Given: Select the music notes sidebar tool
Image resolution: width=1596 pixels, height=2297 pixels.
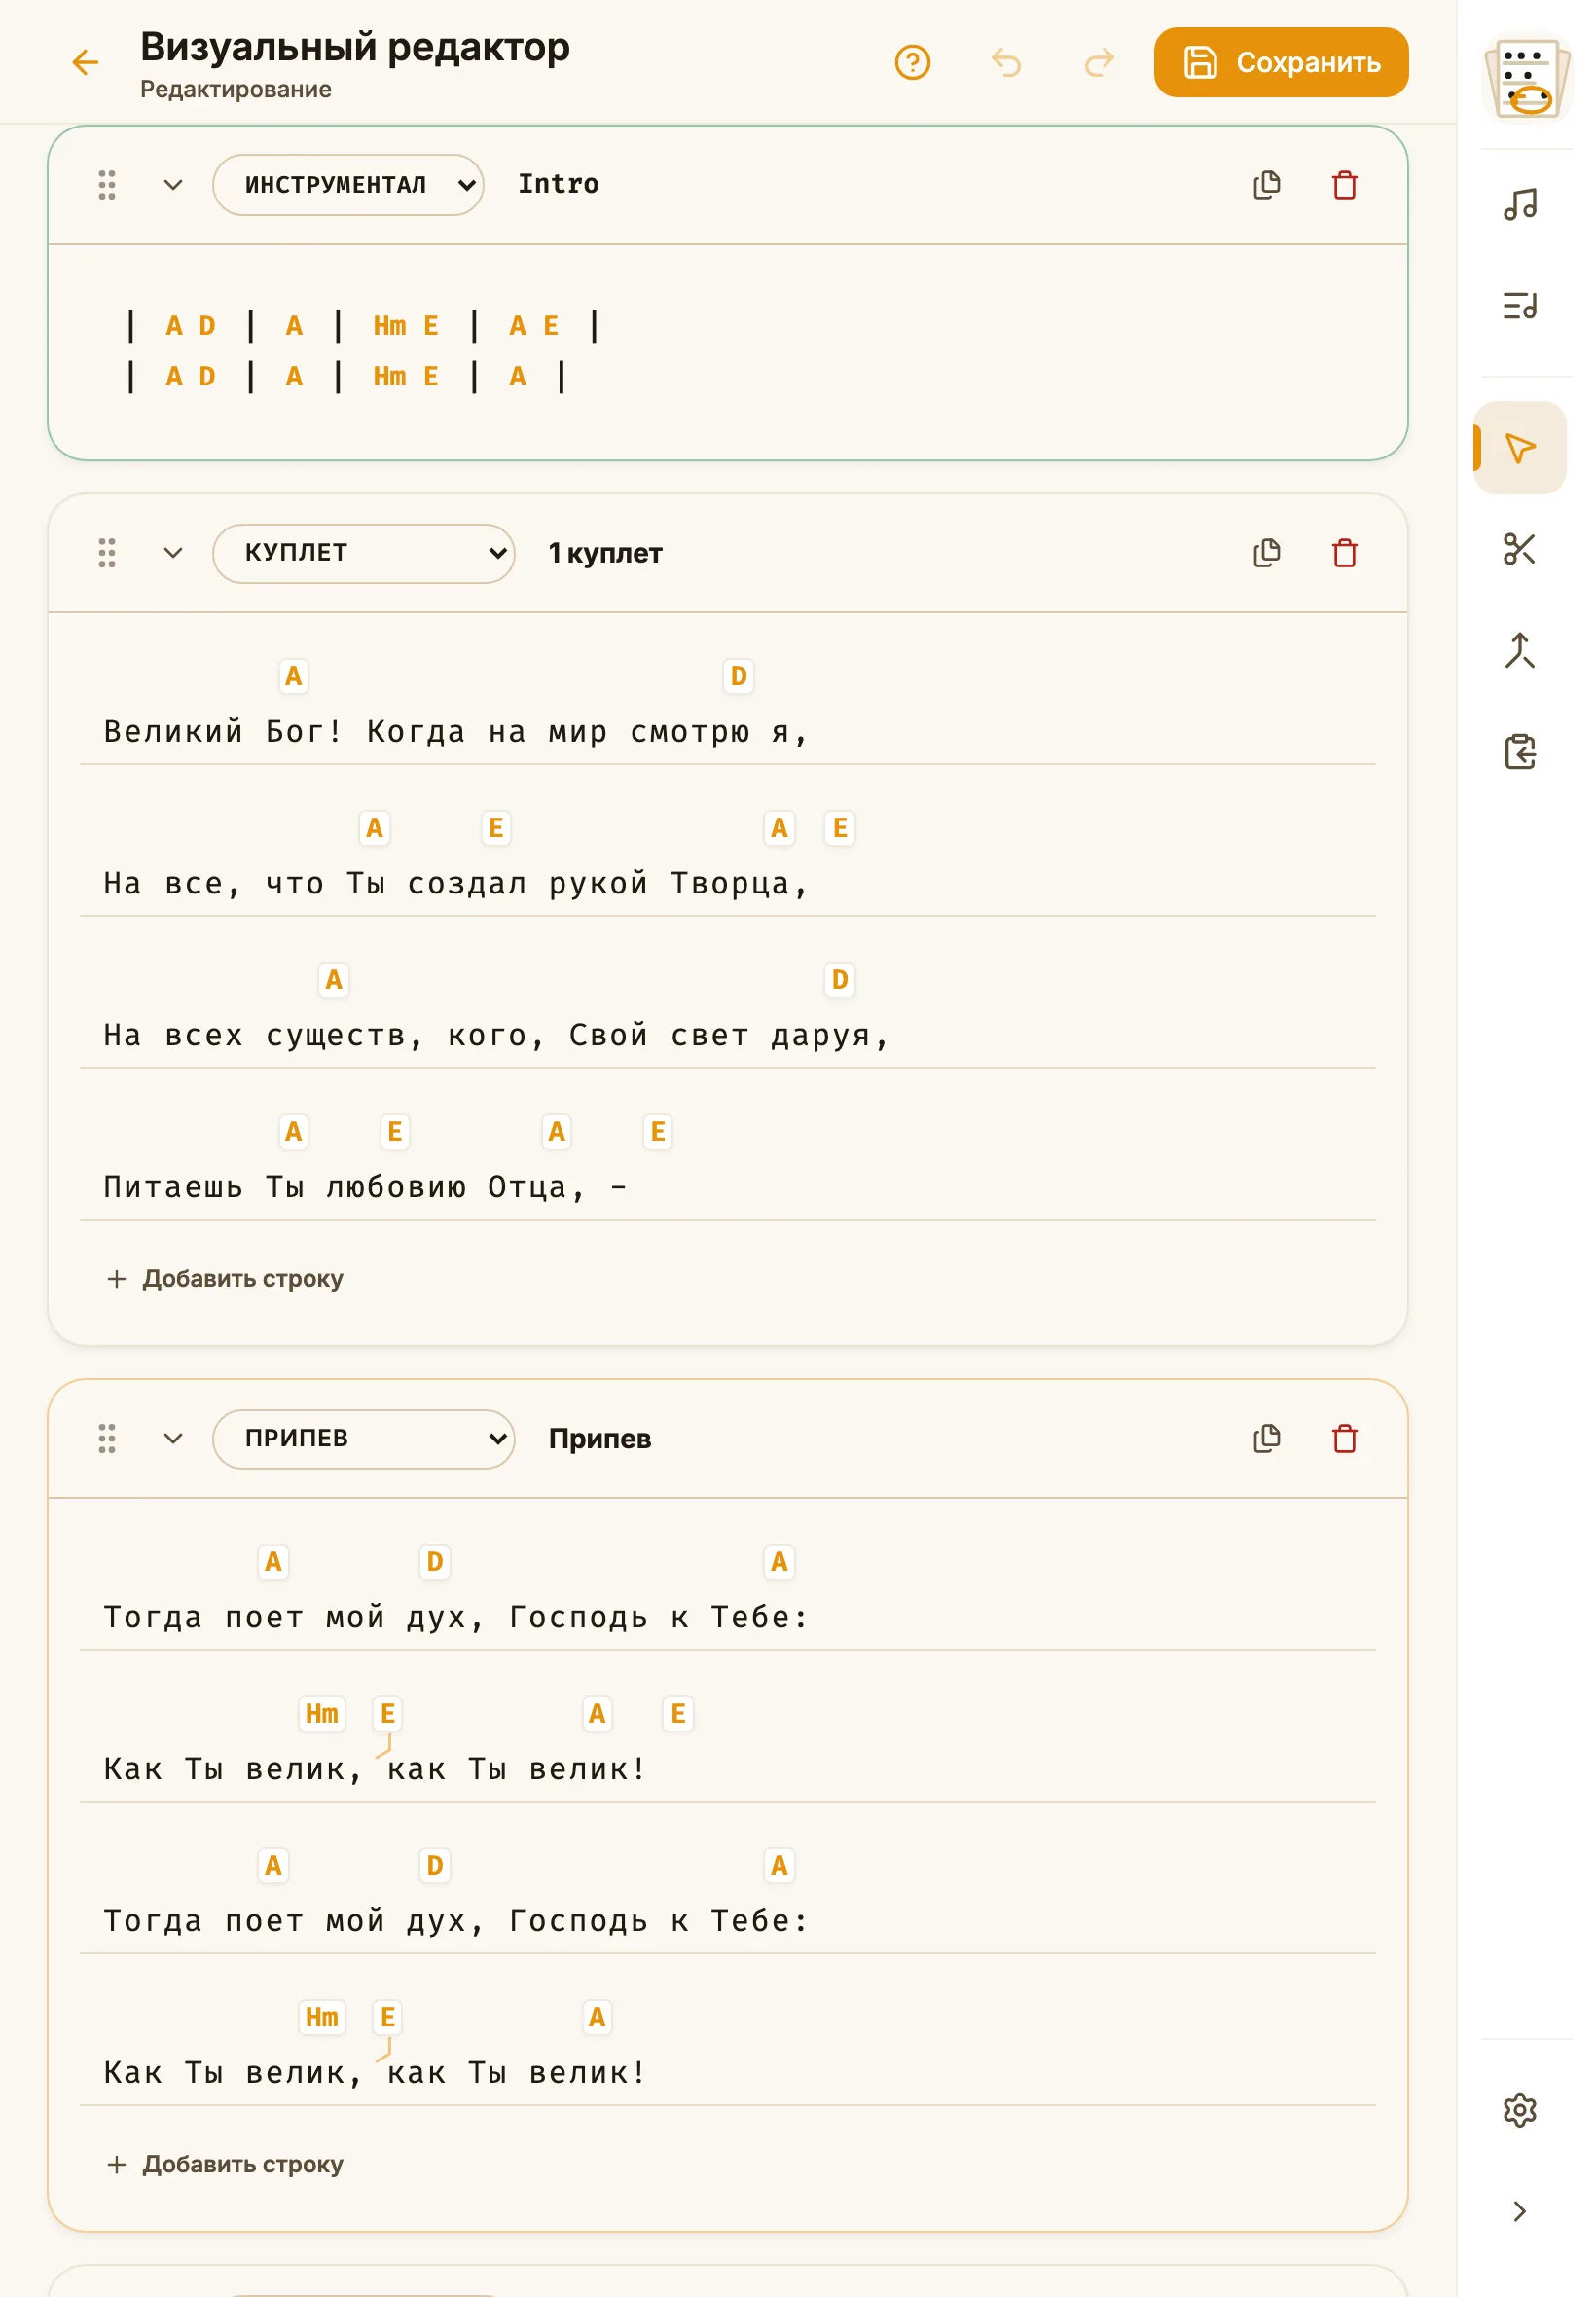Looking at the screenshot, I should pos(1519,205).
